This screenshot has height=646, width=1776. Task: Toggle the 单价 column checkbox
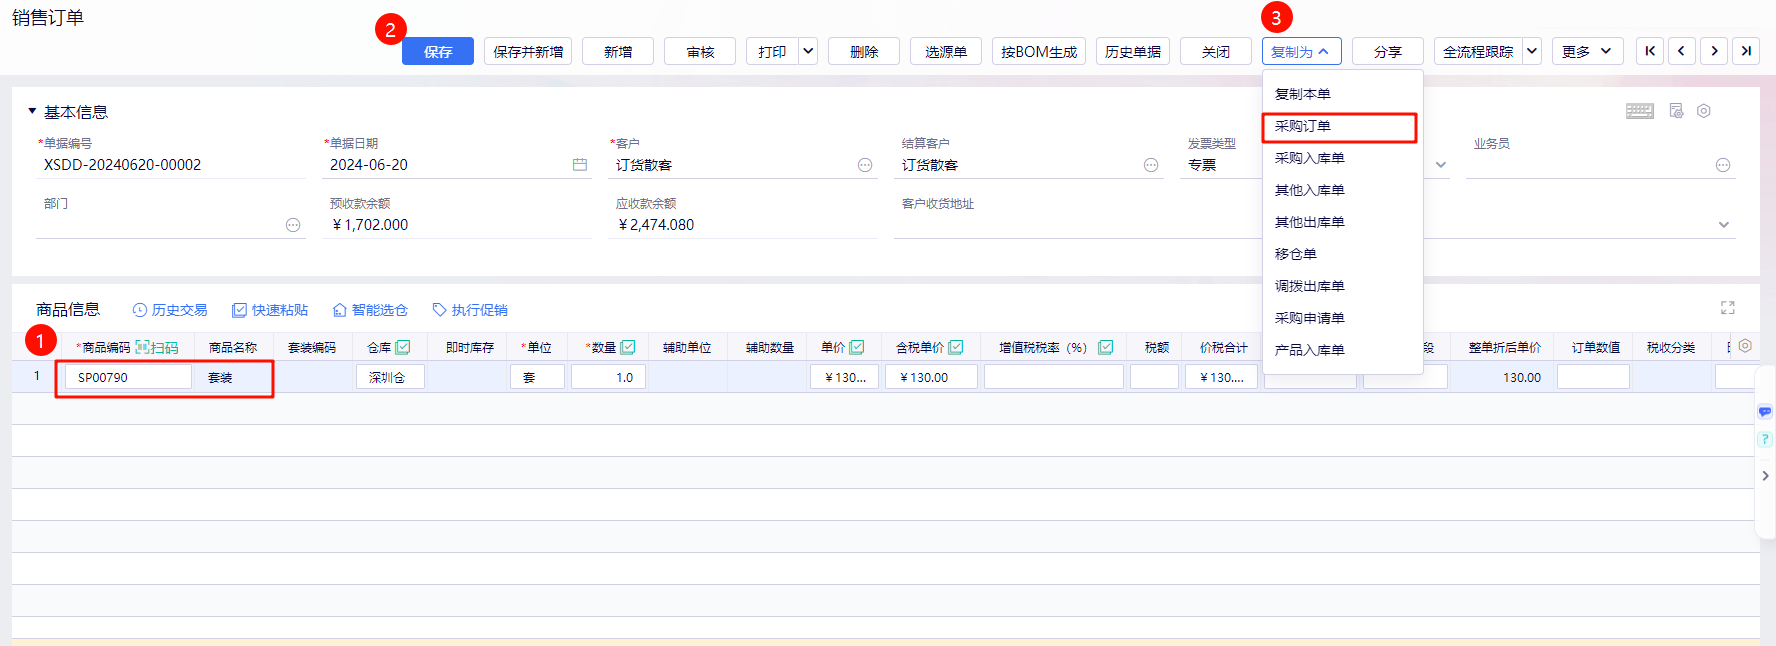pyautogui.click(x=857, y=347)
